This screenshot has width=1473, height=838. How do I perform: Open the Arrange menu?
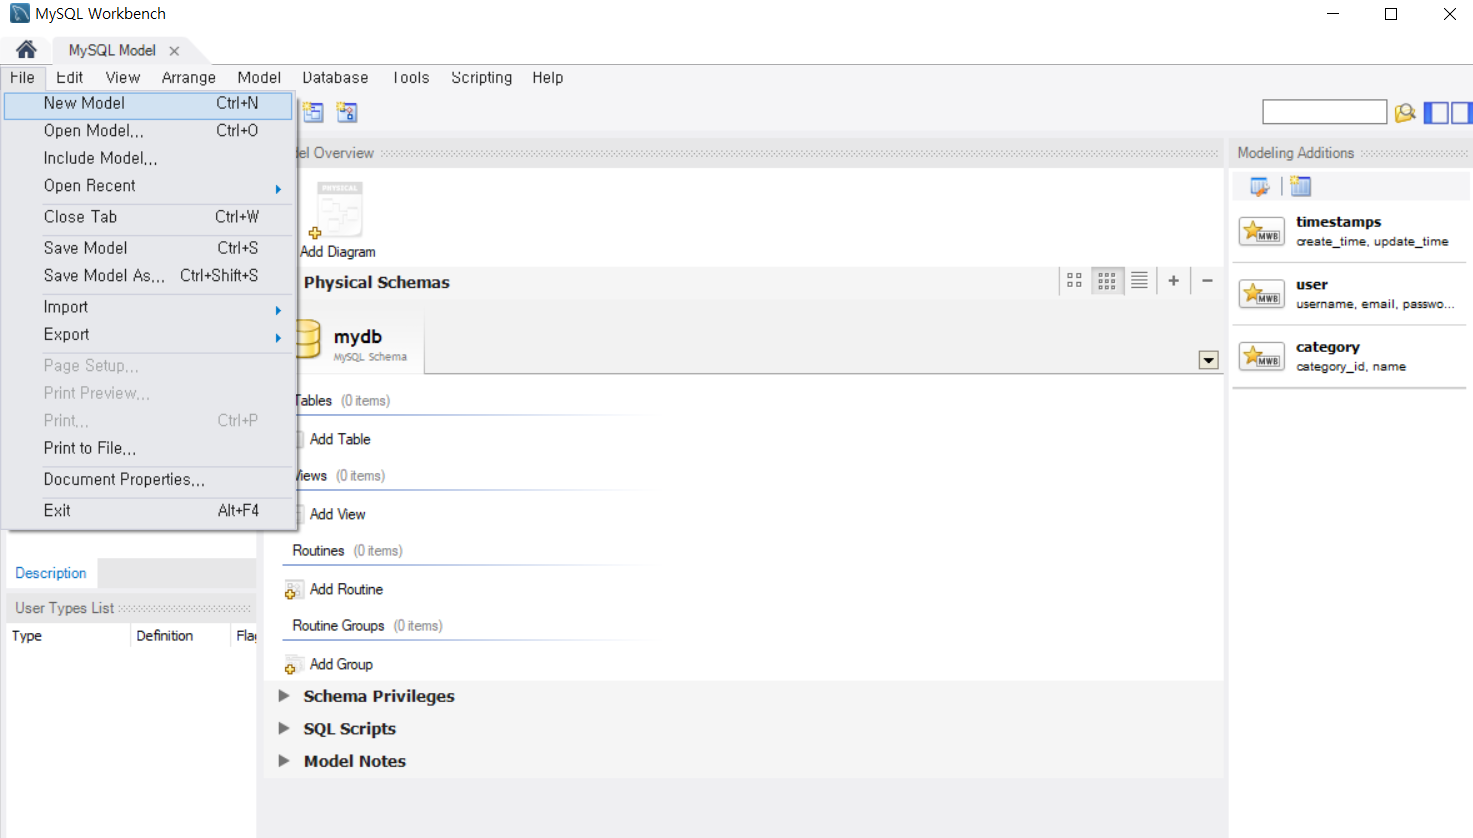189,78
